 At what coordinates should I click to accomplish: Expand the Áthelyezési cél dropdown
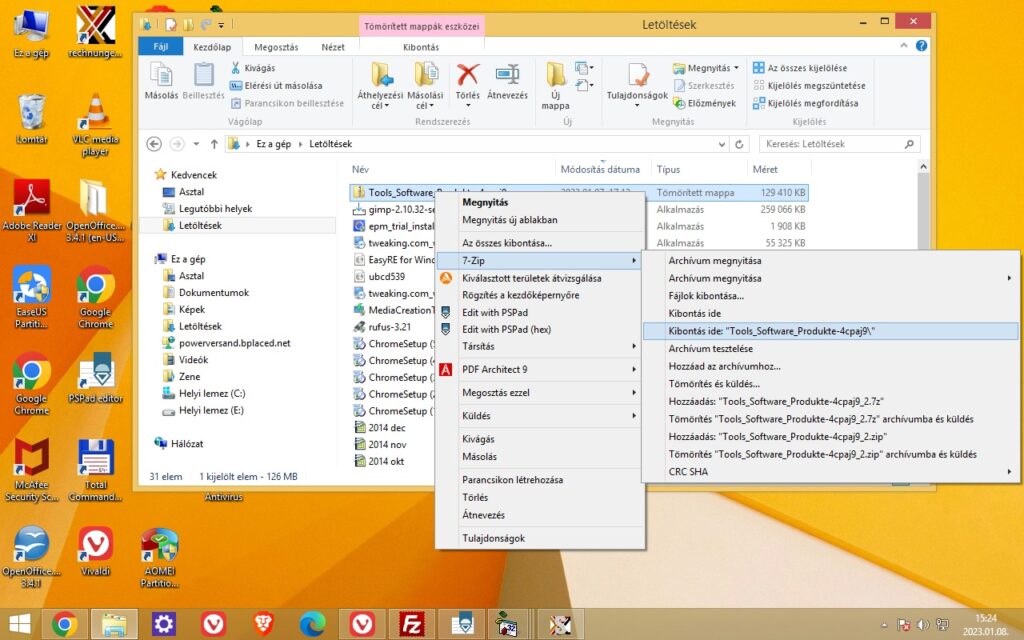(x=387, y=106)
